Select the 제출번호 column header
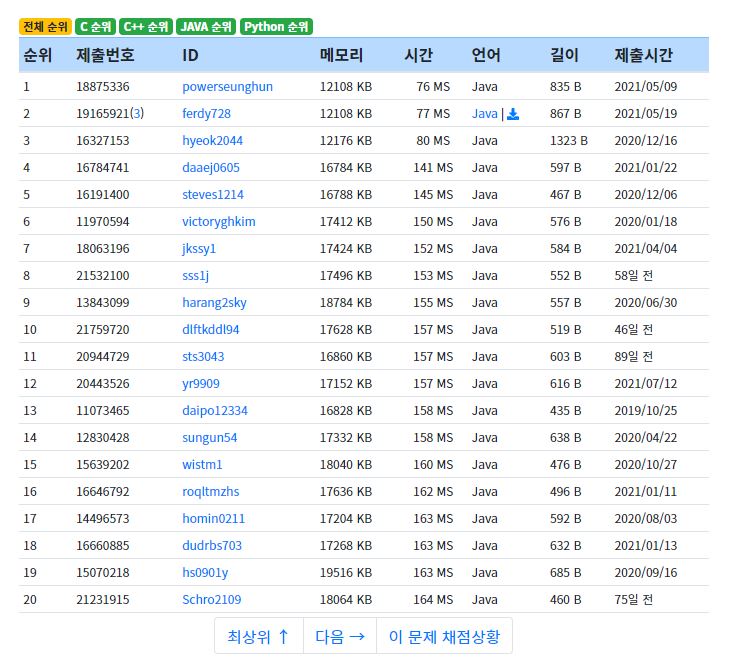The image size is (743, 666). (105, 55)
